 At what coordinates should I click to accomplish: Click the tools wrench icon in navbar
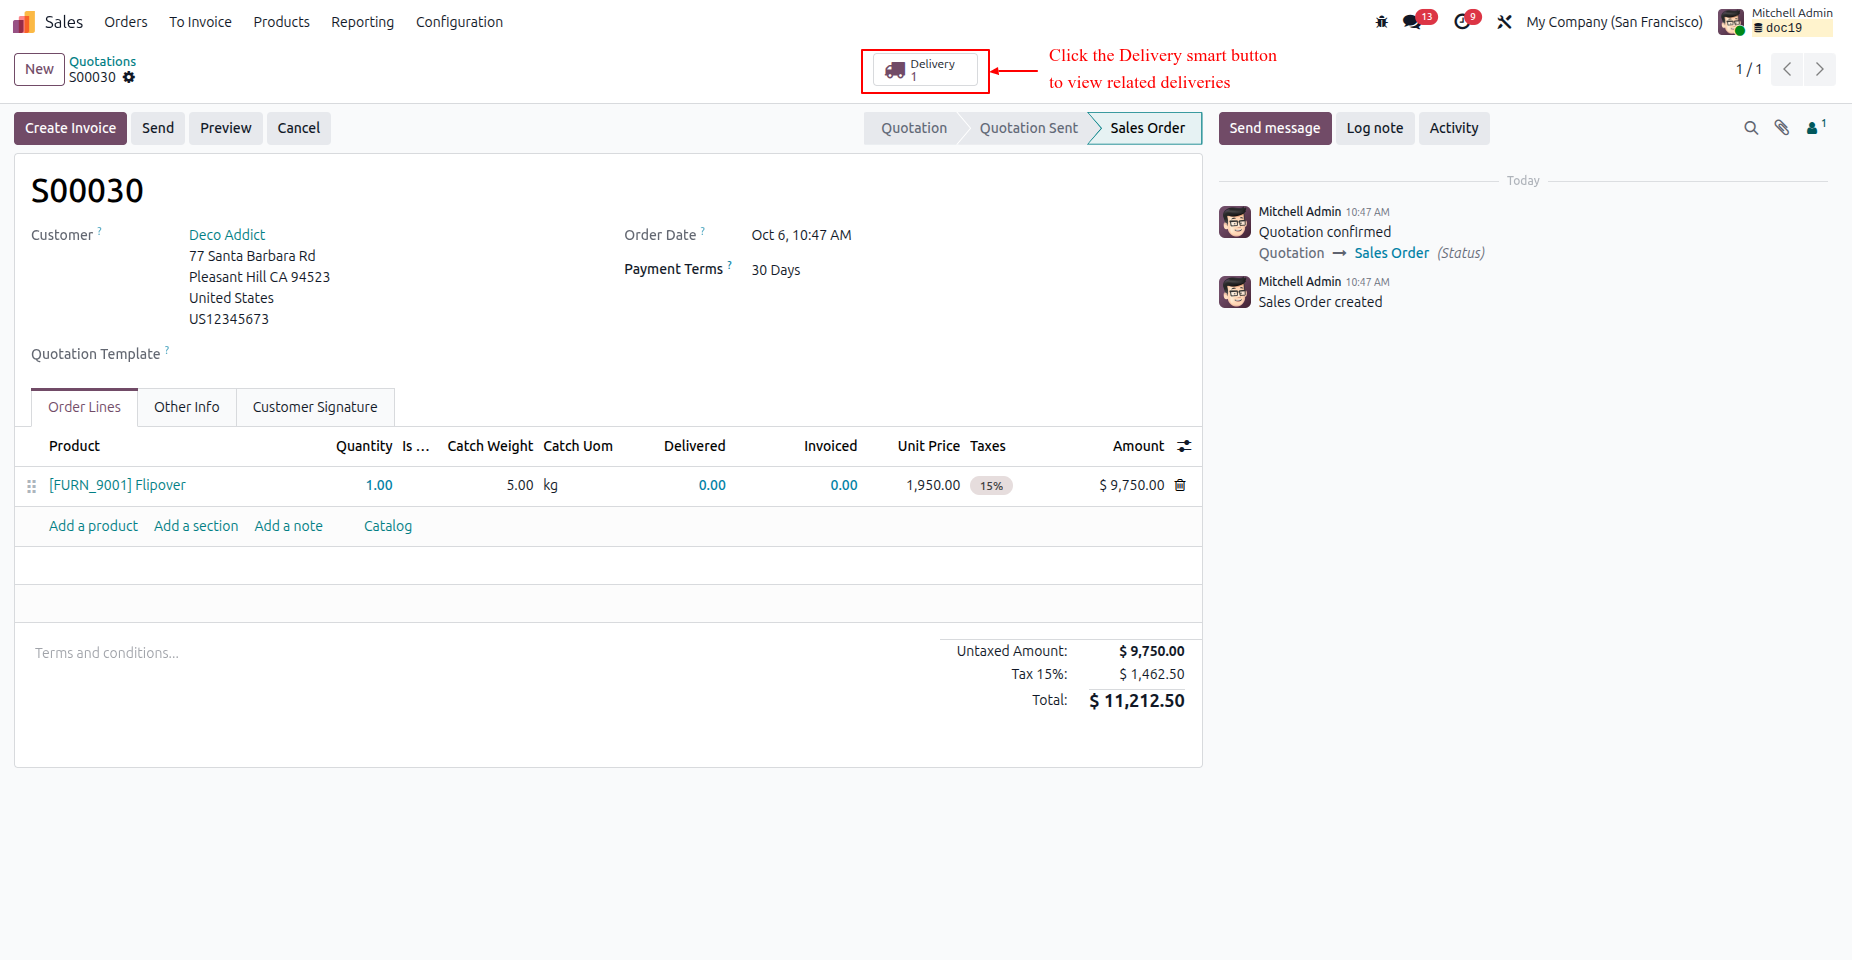[1504, 22]
